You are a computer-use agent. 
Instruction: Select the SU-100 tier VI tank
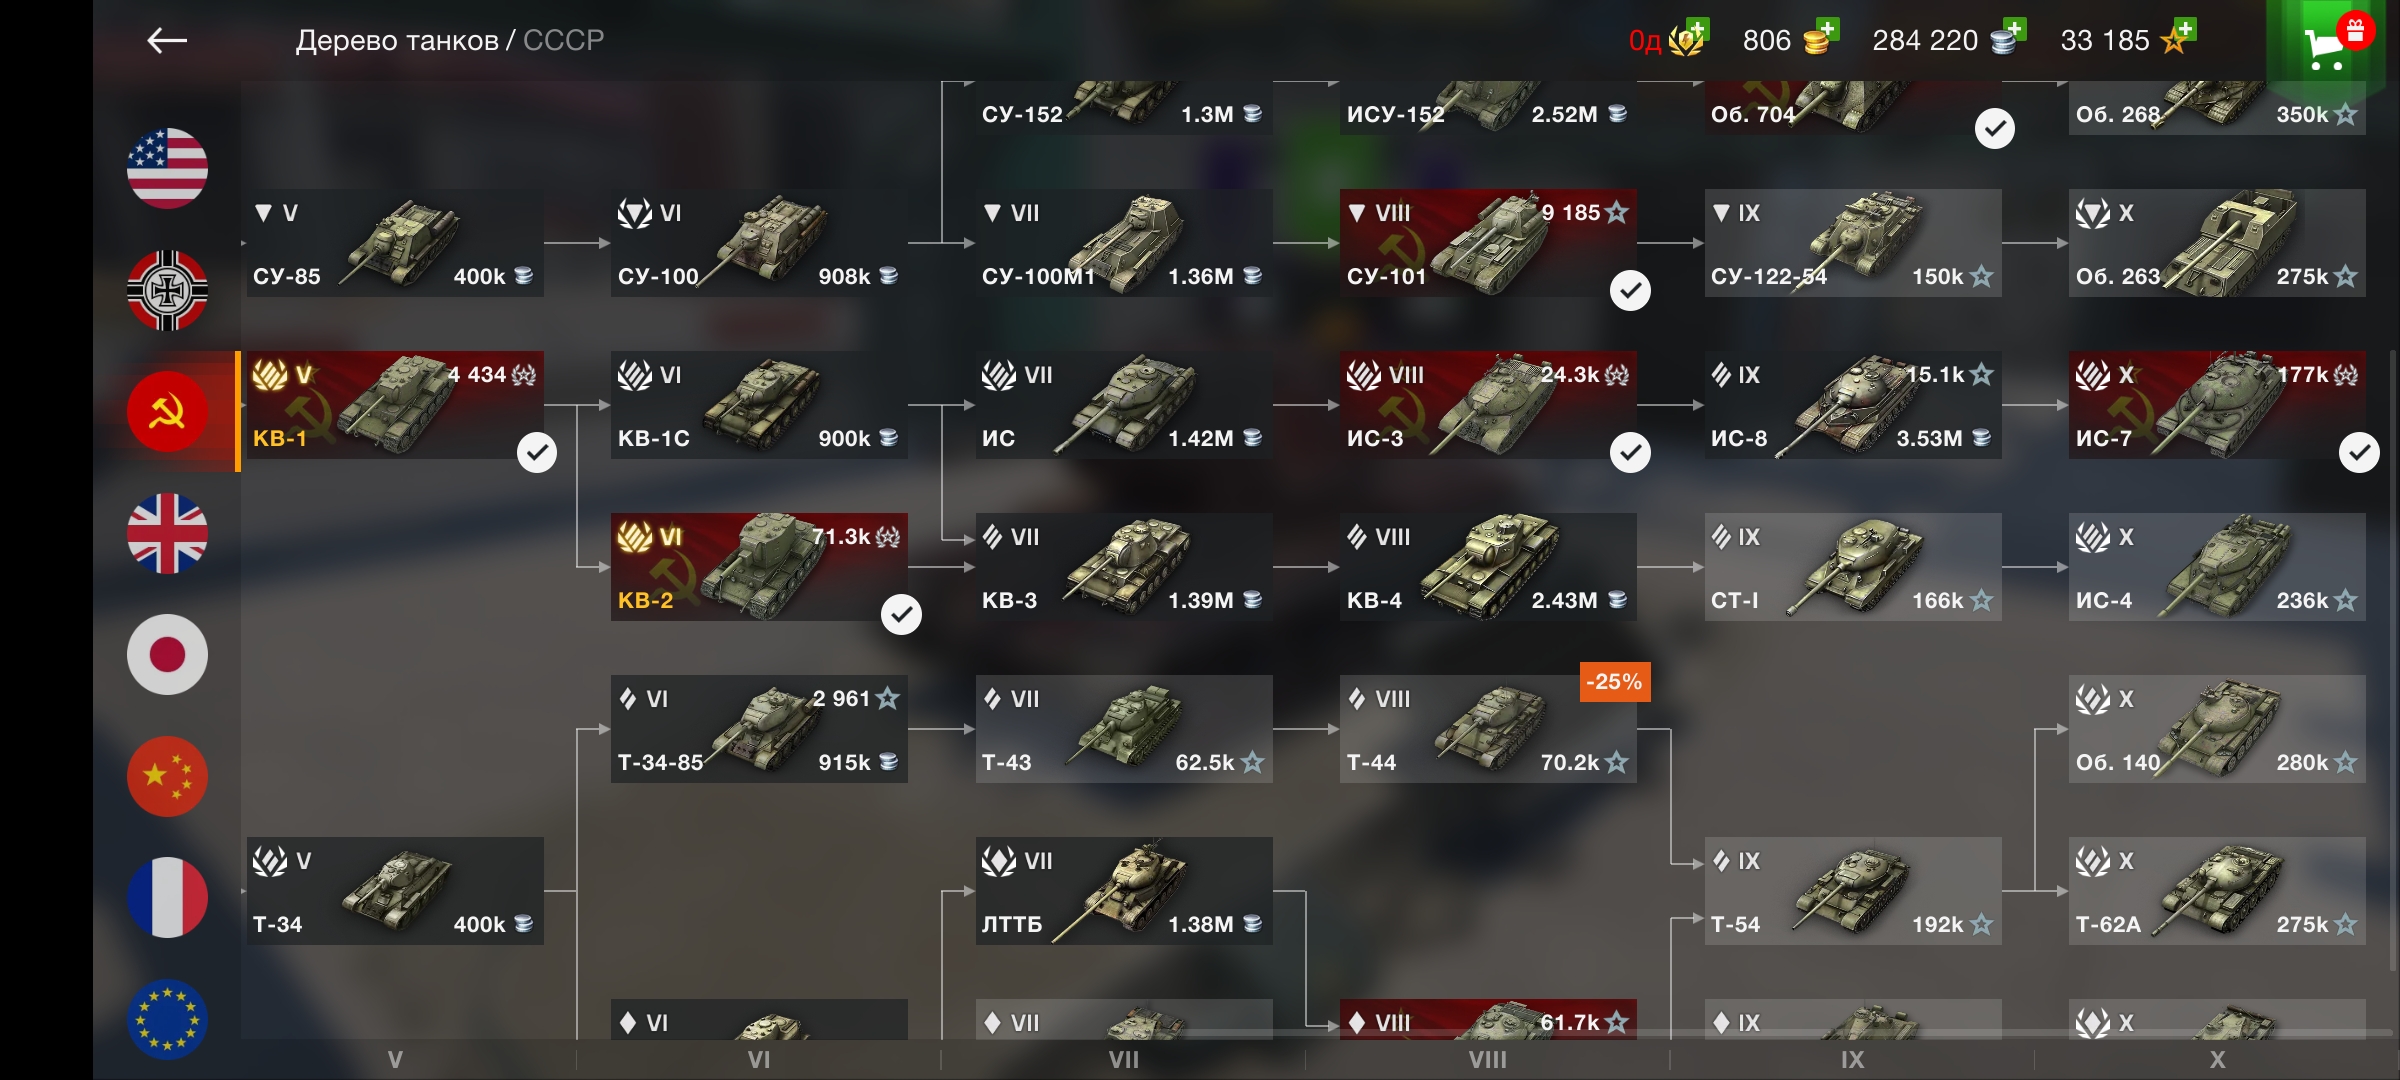[759, 243]
